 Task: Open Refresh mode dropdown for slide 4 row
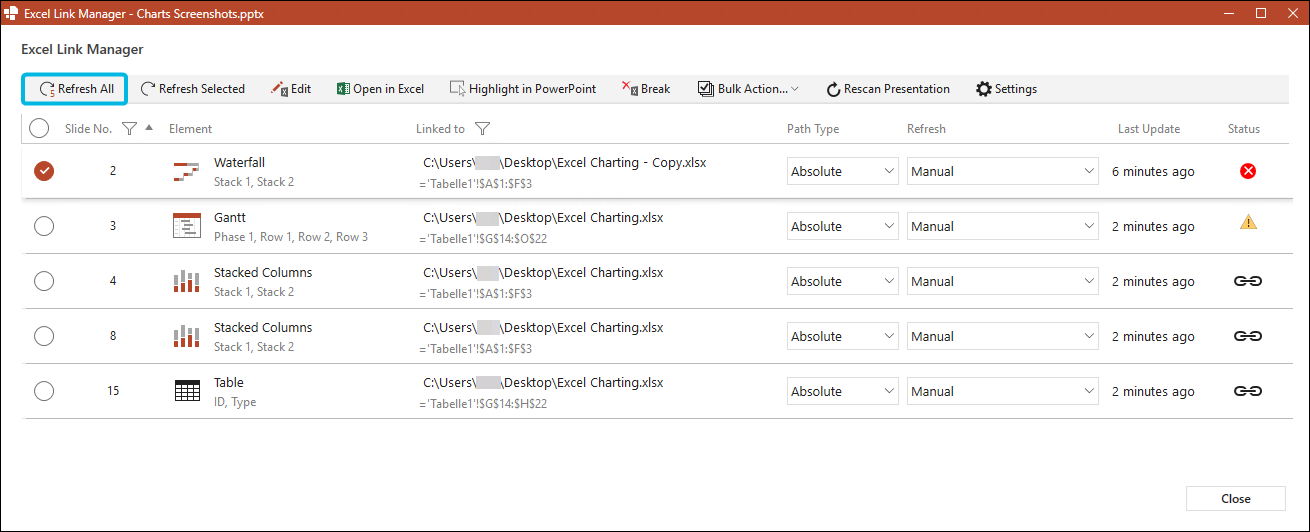[x=1003, y=281]
